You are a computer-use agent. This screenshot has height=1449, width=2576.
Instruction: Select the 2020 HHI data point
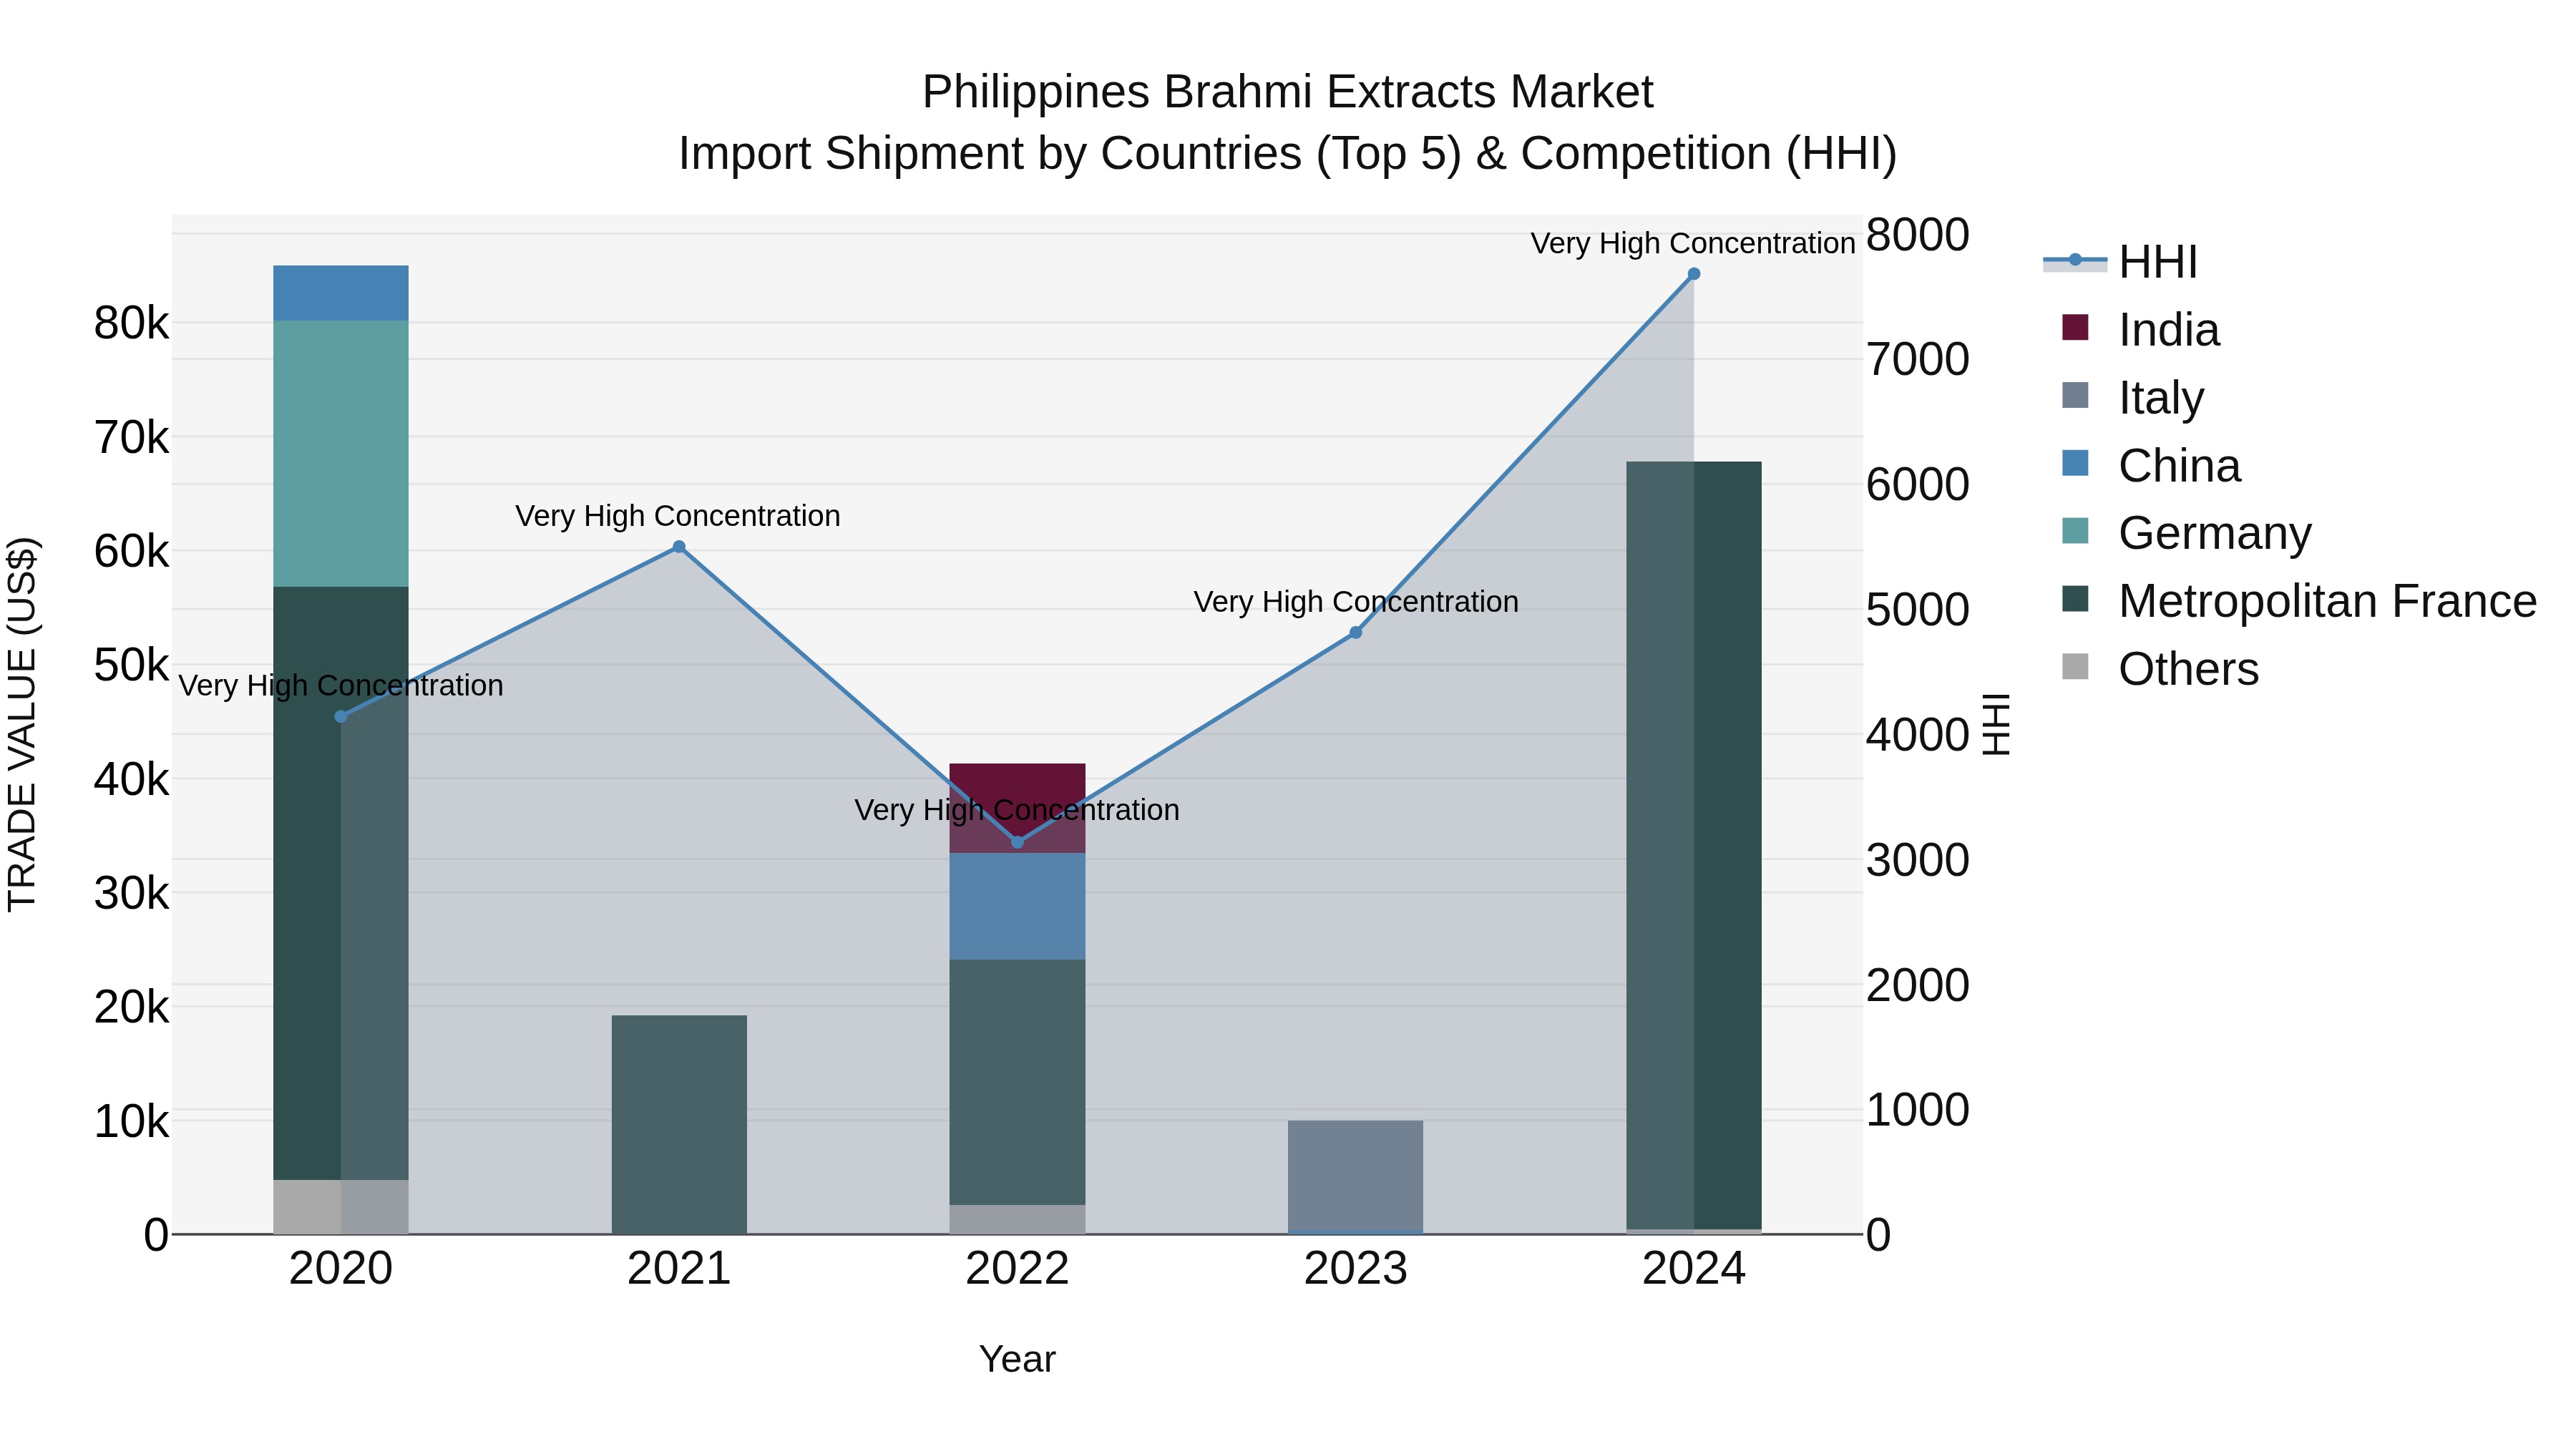[x=341, y=716]
